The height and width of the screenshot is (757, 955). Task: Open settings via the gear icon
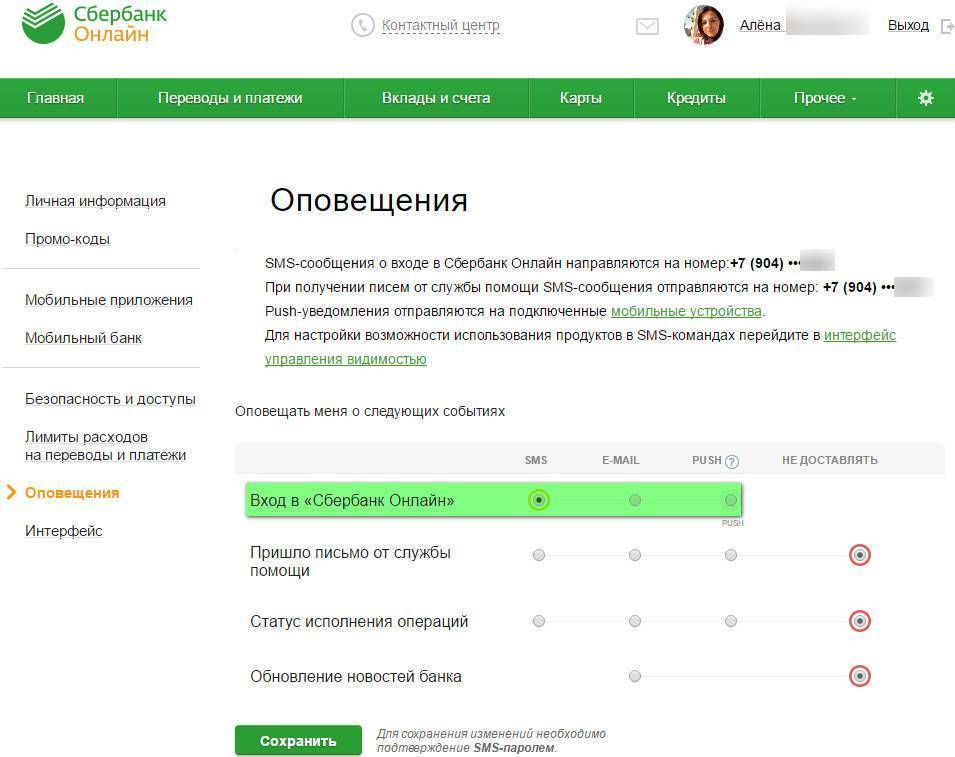coord(925,97)
